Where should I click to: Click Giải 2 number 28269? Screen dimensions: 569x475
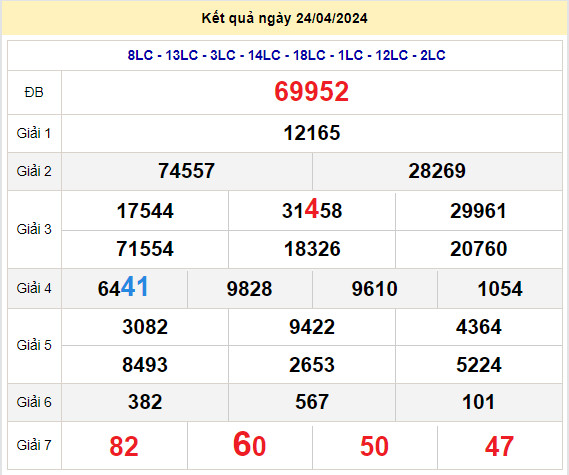(437, 171)
